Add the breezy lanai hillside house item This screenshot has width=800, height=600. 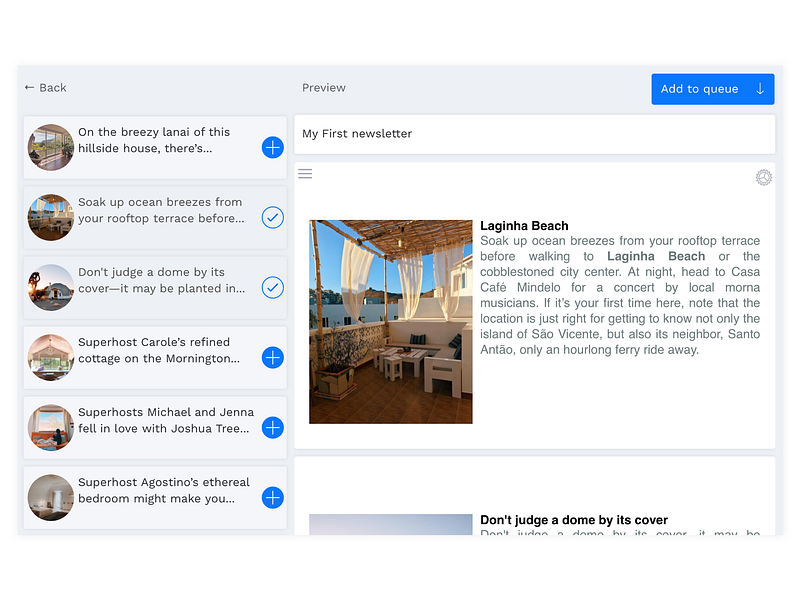(x=272, y=147)
